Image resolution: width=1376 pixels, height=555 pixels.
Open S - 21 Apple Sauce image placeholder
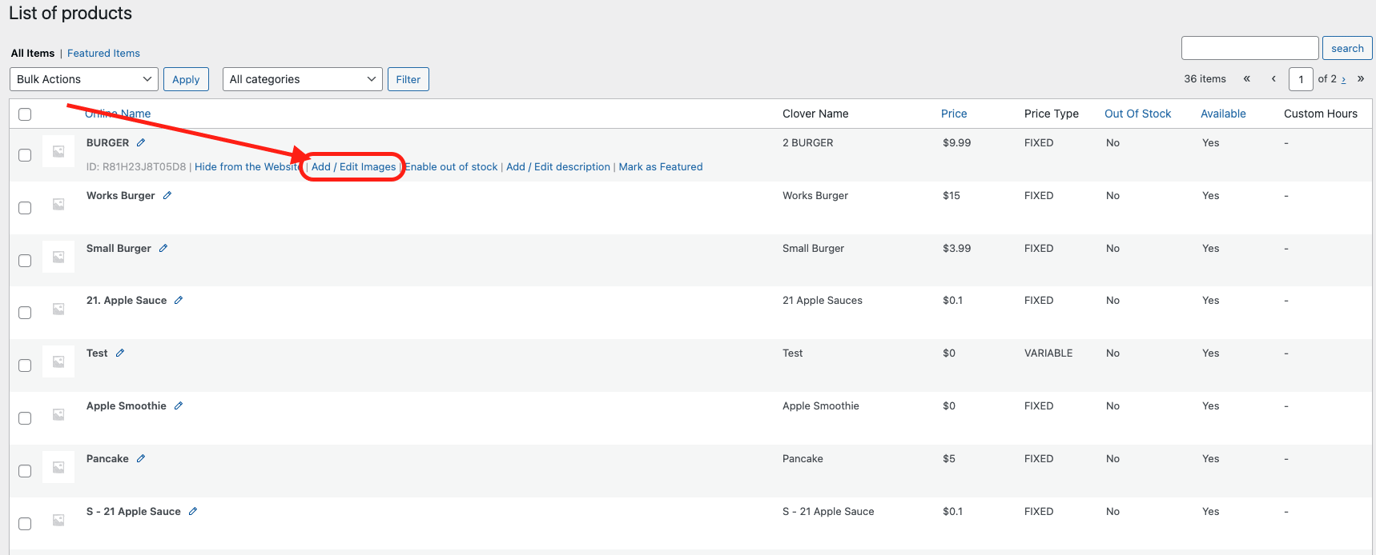point(59,520)
